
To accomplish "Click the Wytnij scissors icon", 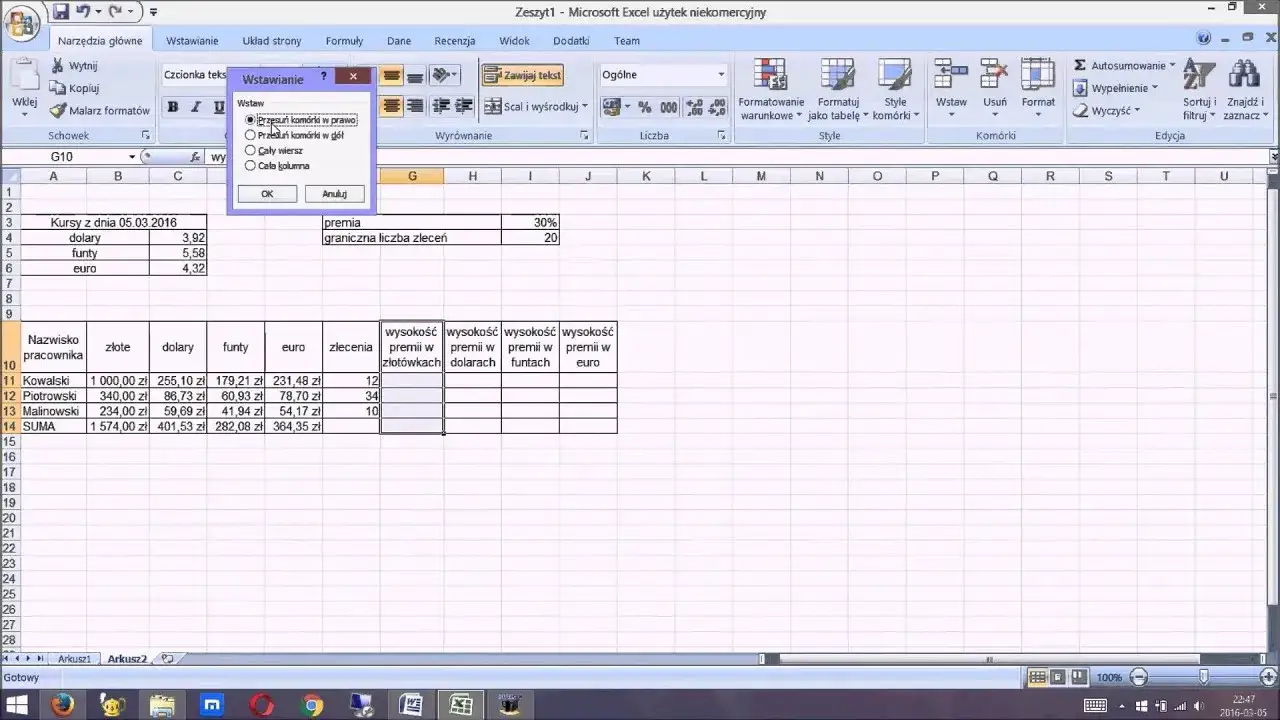I will pyautogui.click(x=58, y=66).
